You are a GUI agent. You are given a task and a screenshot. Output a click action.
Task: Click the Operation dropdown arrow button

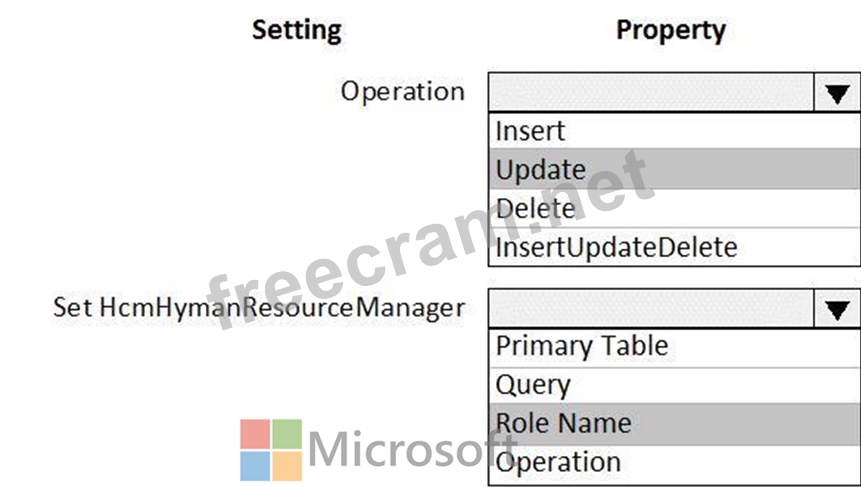(x=836, y=93)
